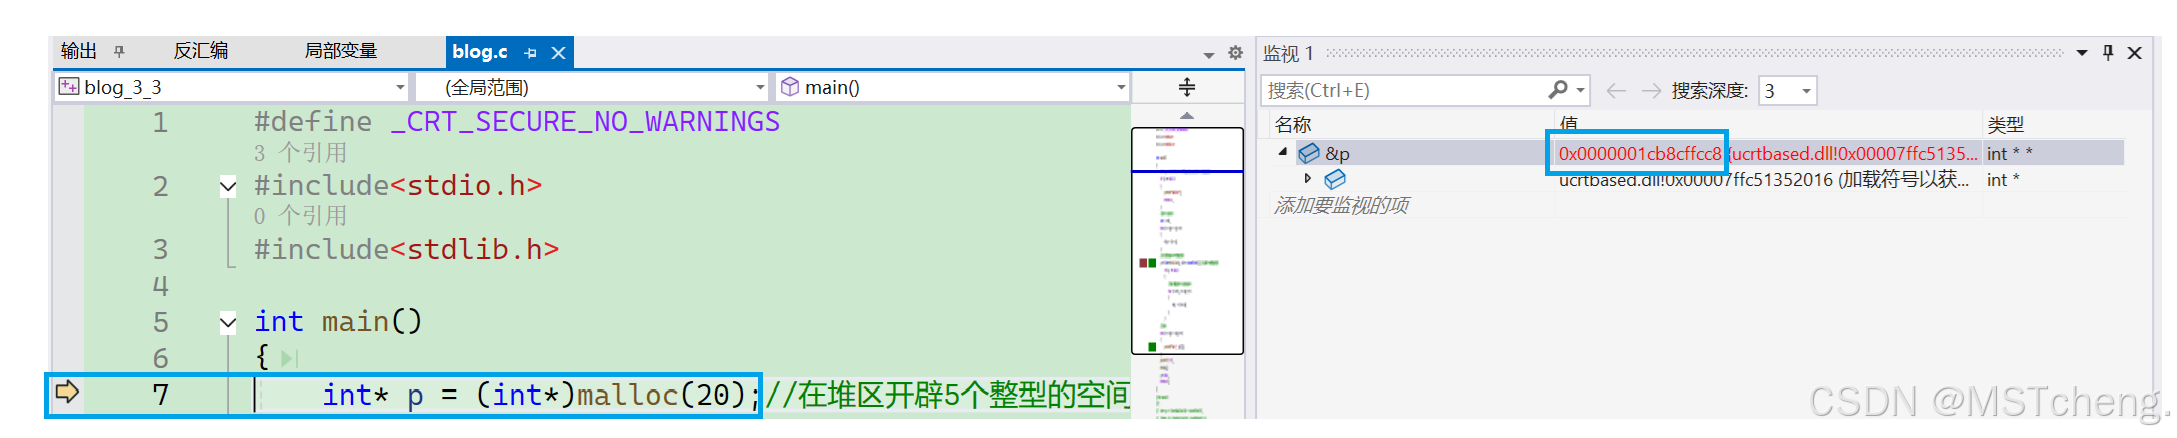2177x438 pixels.
Task: Toggle pin on the blog.c tab
Action: click(530, 53)
